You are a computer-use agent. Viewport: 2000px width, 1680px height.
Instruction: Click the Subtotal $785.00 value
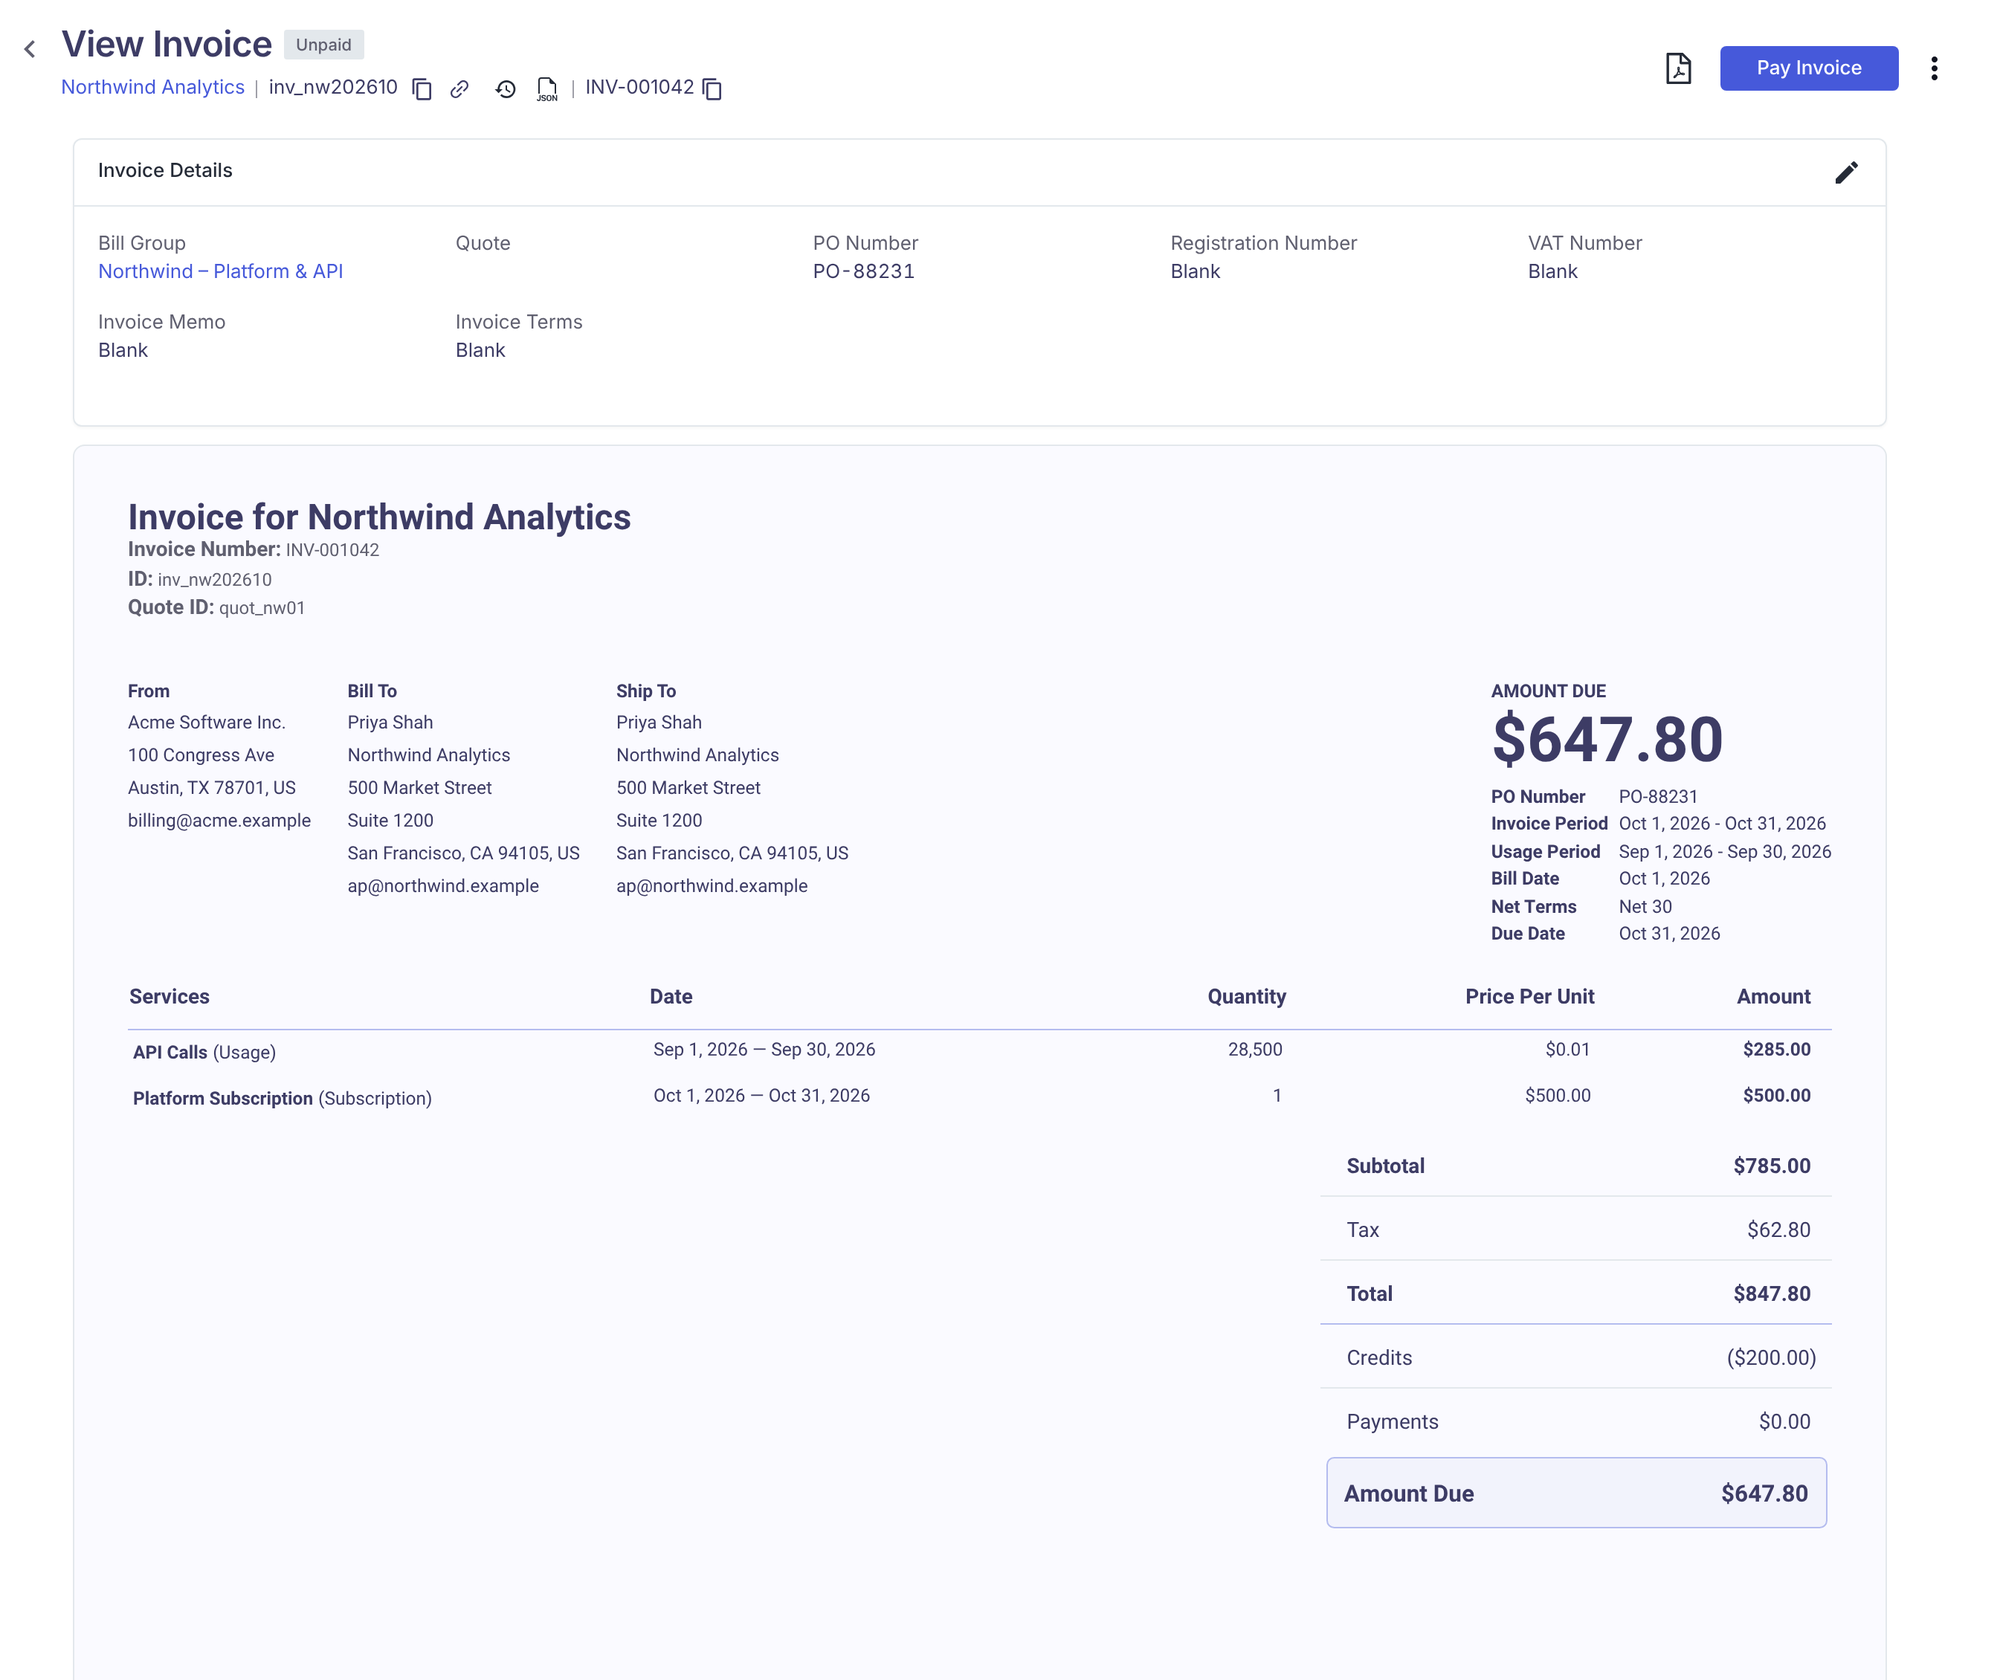tap(1771, 1166)
